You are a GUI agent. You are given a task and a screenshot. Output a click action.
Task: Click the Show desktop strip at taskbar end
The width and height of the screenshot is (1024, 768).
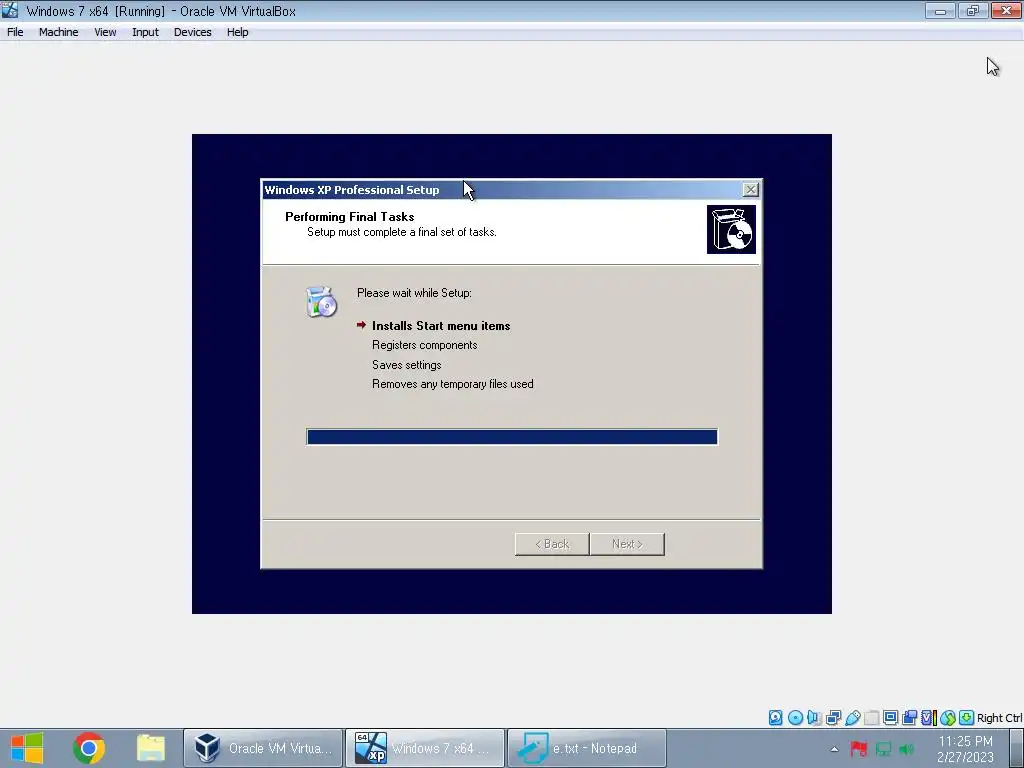pyautogui.click(x=1017, y=748)
